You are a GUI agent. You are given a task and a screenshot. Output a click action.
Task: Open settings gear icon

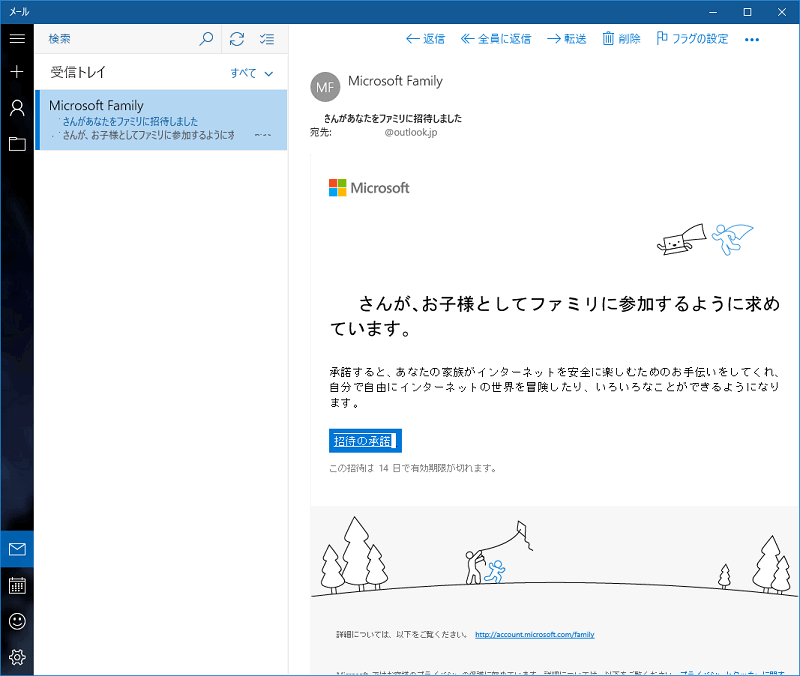(17, 657)
